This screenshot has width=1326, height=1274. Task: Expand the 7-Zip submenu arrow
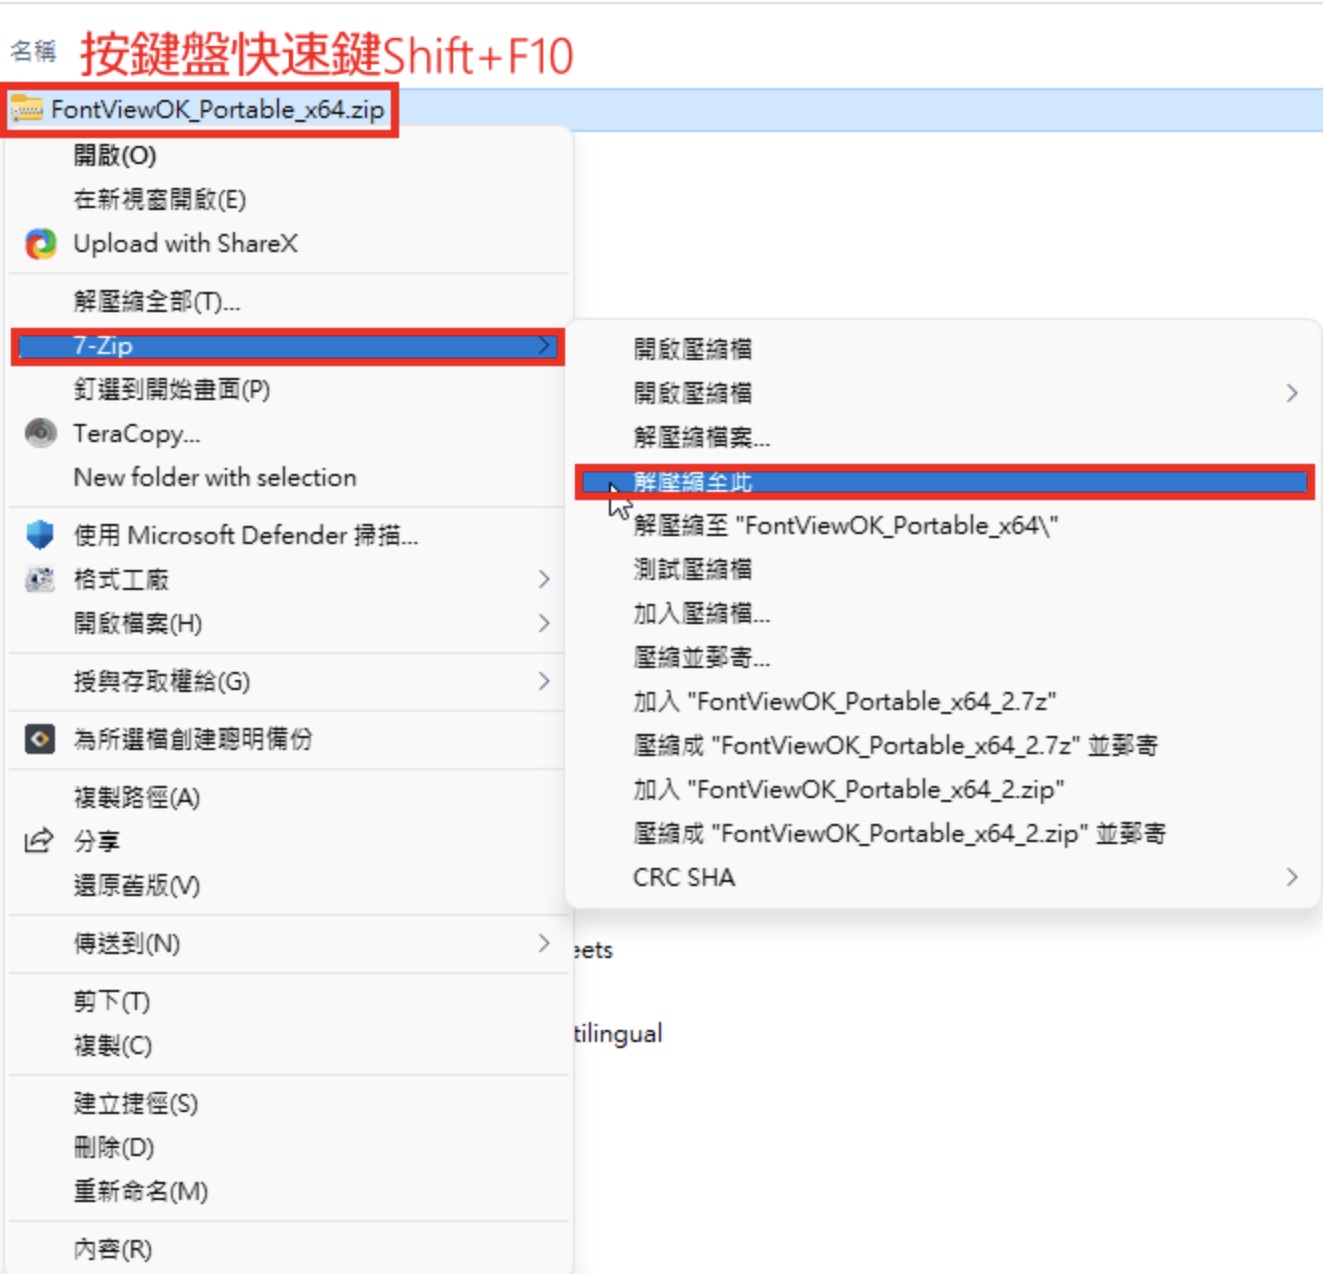click(x=544, y=346)
